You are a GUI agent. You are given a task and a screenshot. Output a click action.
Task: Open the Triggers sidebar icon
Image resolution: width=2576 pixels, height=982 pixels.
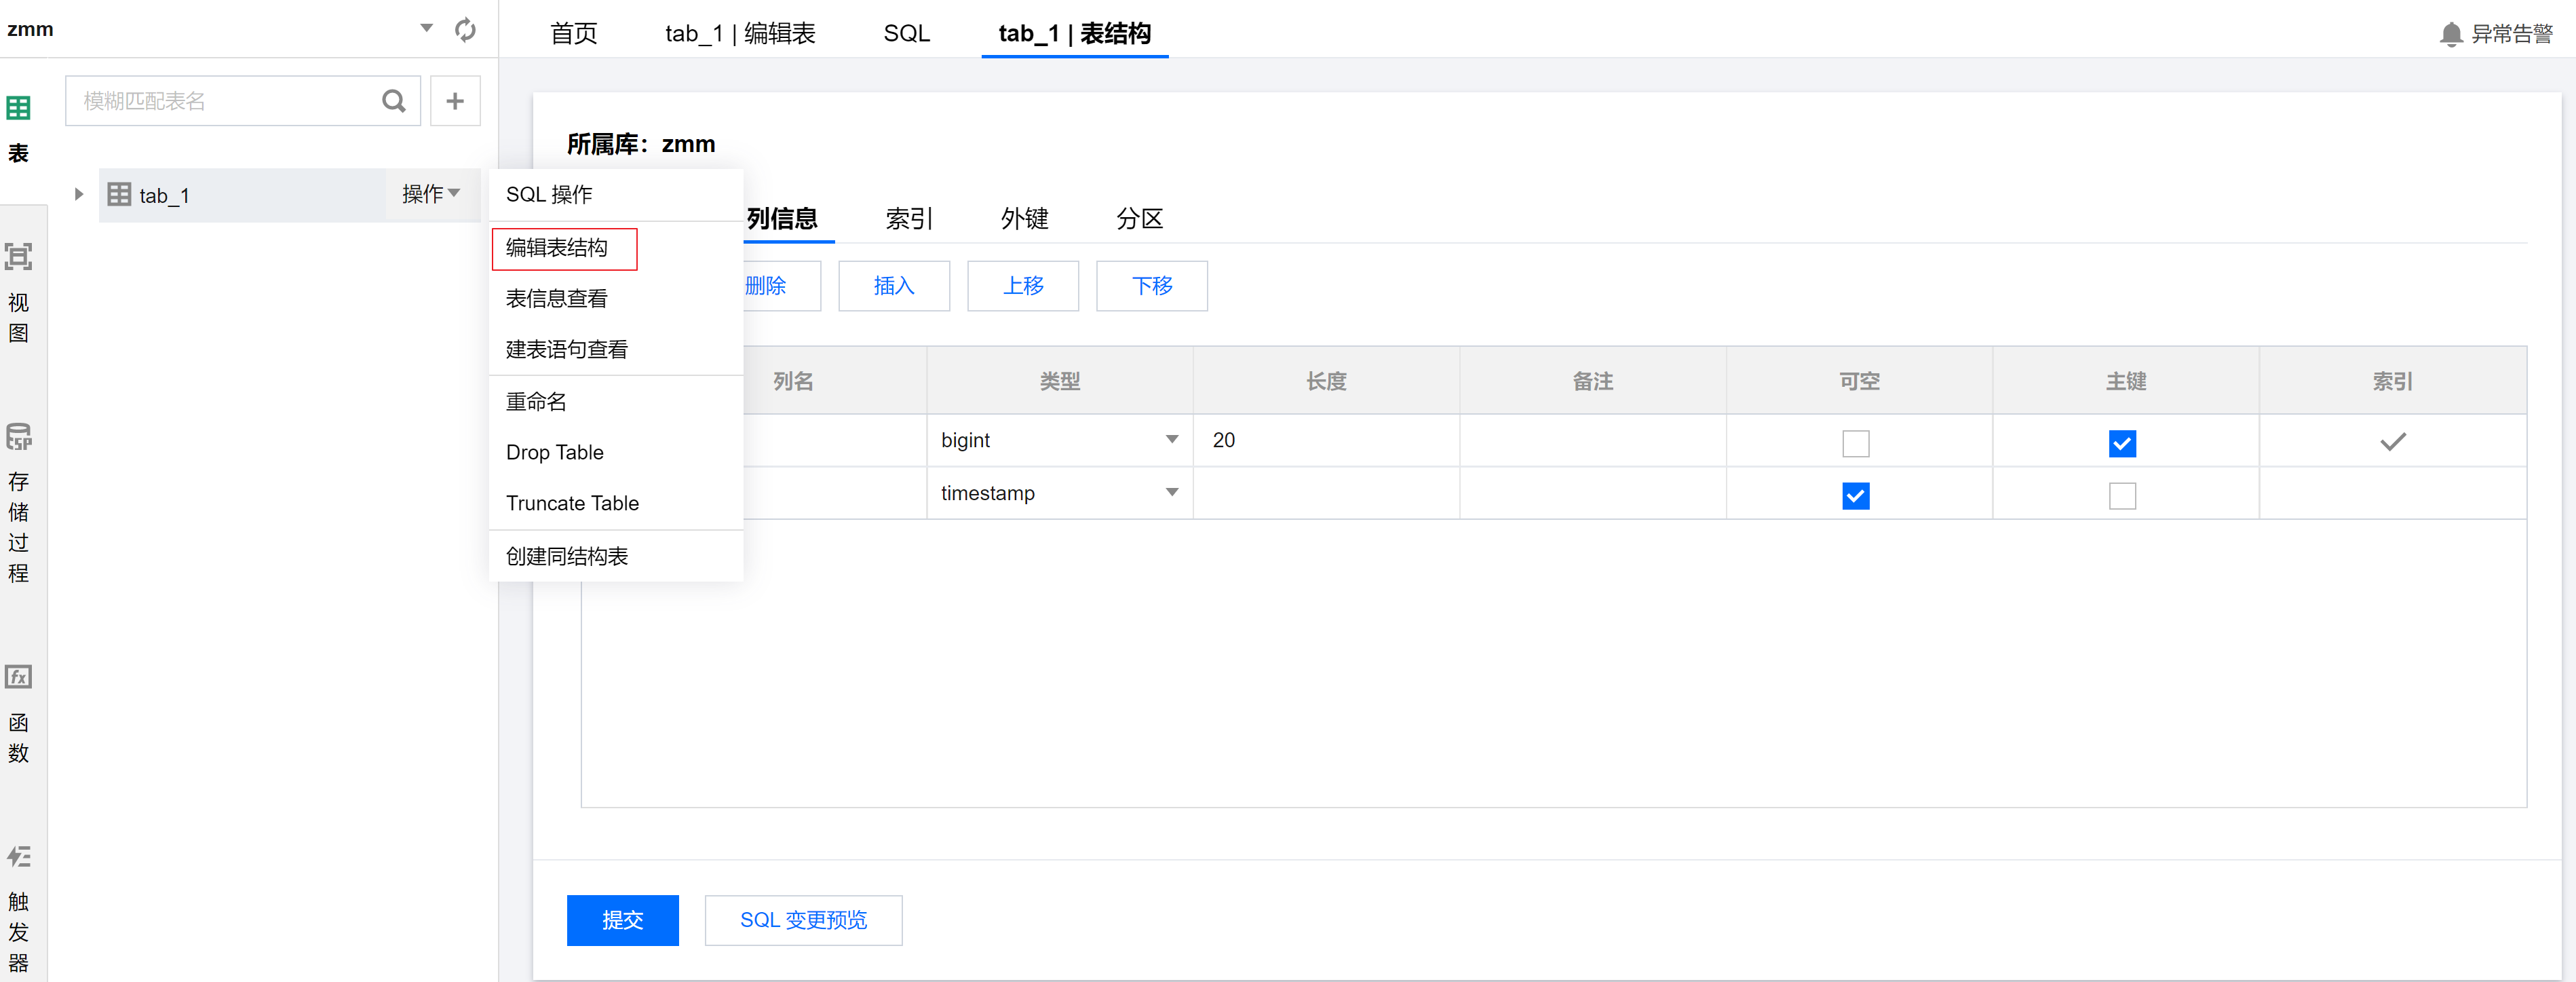19,857
